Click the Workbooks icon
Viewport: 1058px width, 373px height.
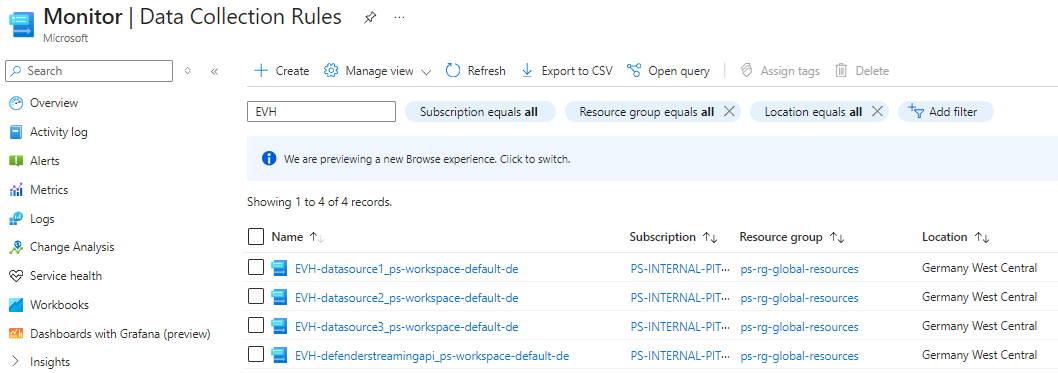click(x=16, y=305)
